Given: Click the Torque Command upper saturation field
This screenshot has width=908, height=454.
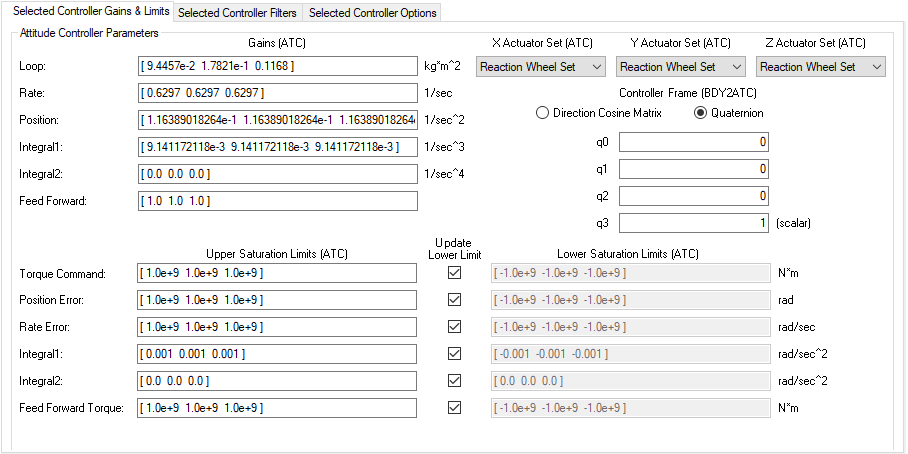Looking at the screenshot, I should [x=278, y=273].
